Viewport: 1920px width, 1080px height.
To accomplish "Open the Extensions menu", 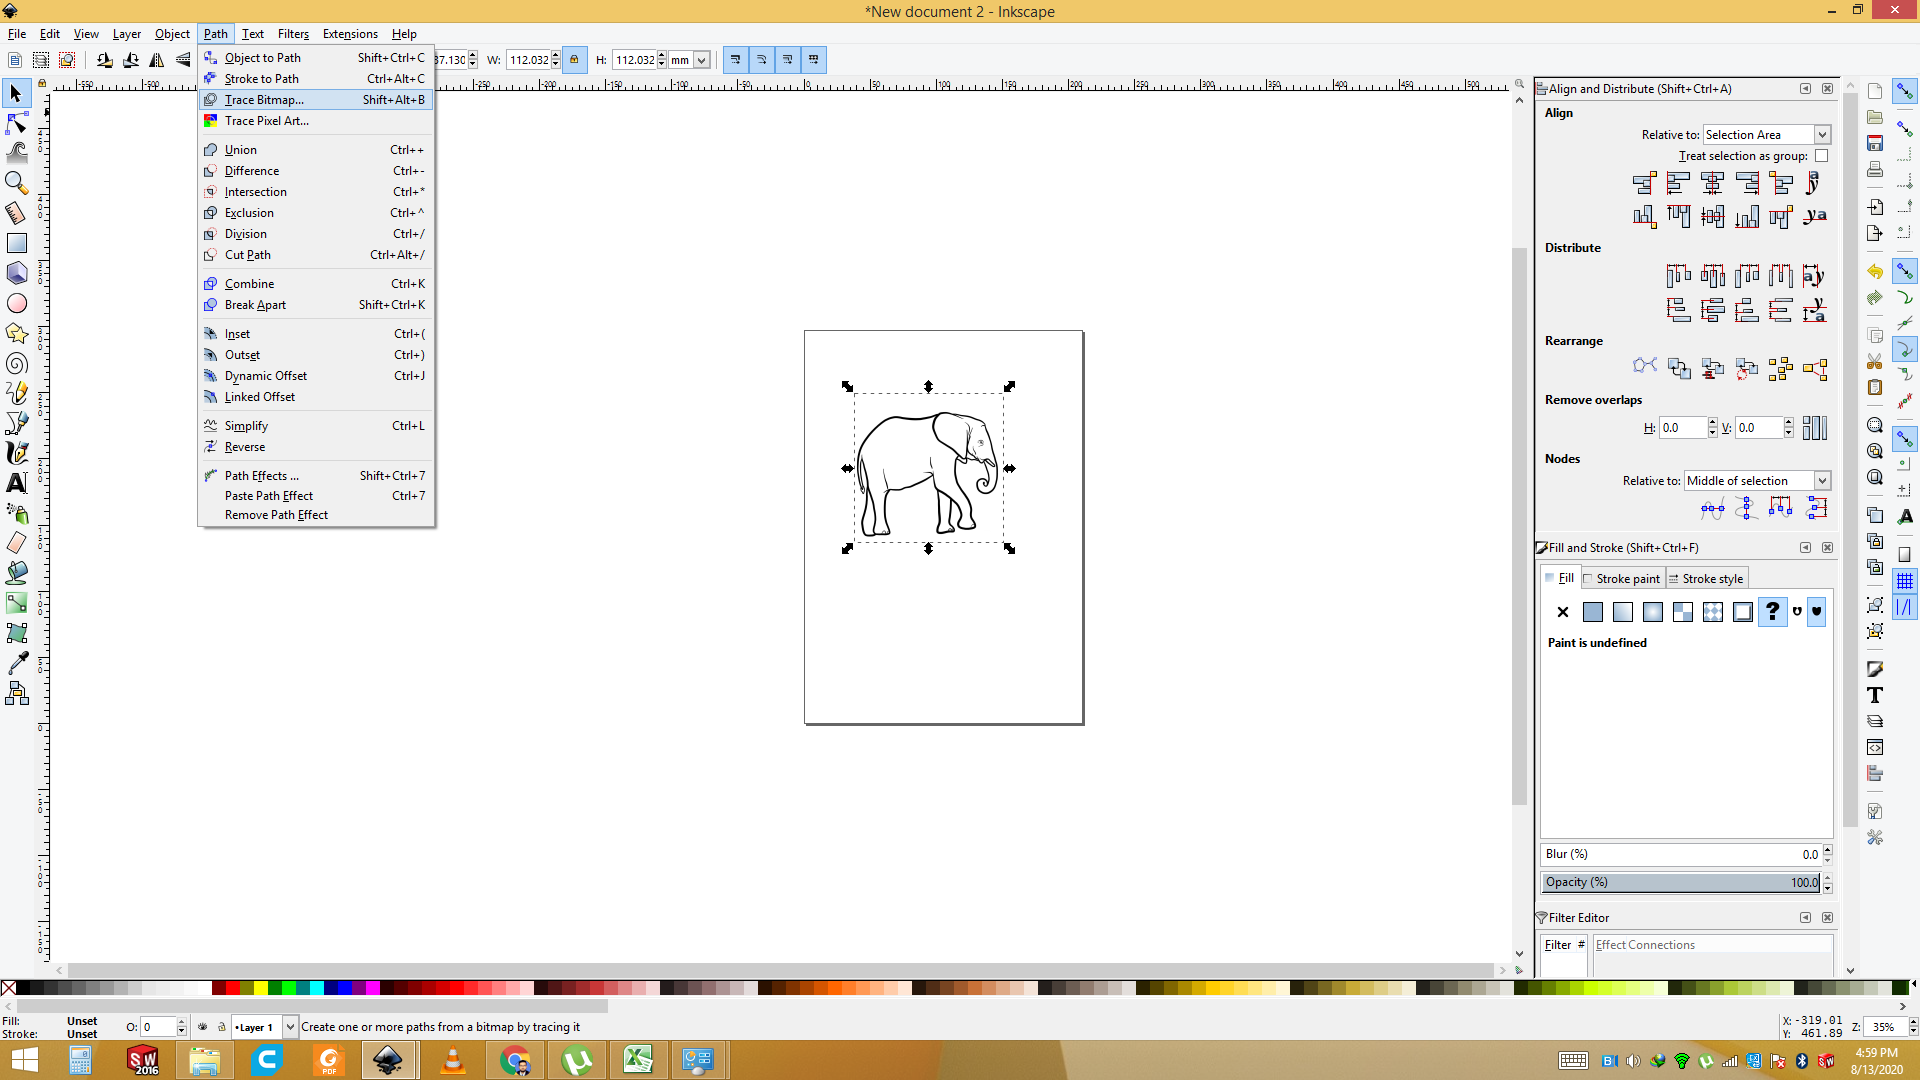I will (x=350, y=33).
